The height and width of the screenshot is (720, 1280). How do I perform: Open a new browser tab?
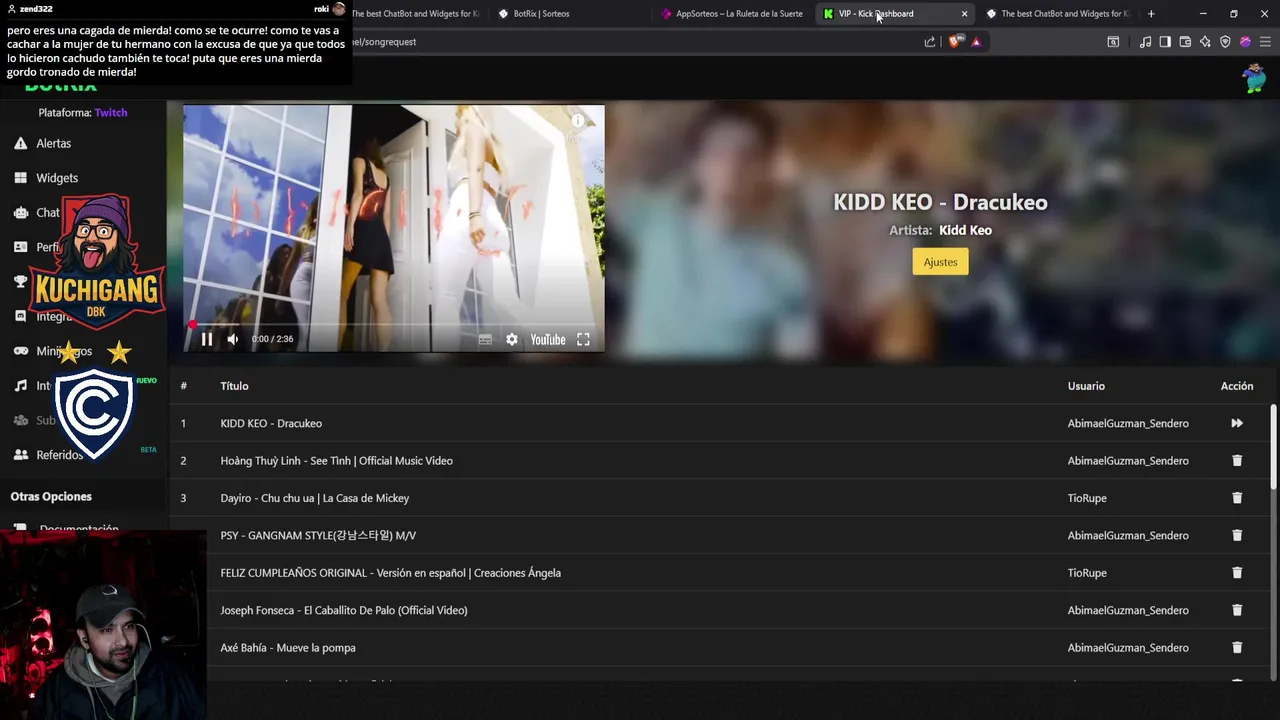coord(1151,14)
